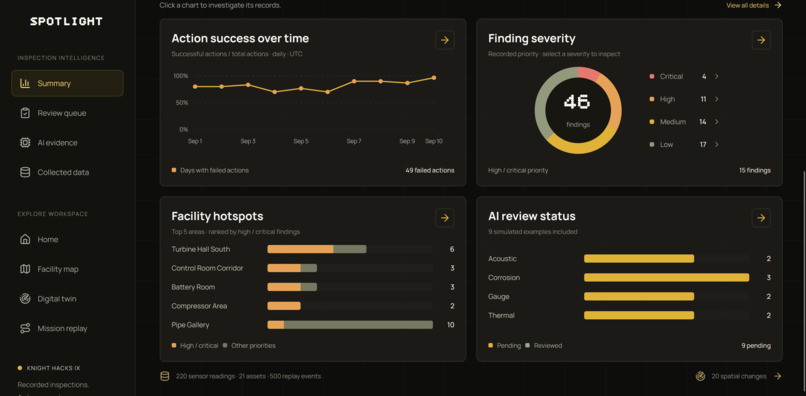
Task: Navigate to Collected data
Action: (67, 172)
